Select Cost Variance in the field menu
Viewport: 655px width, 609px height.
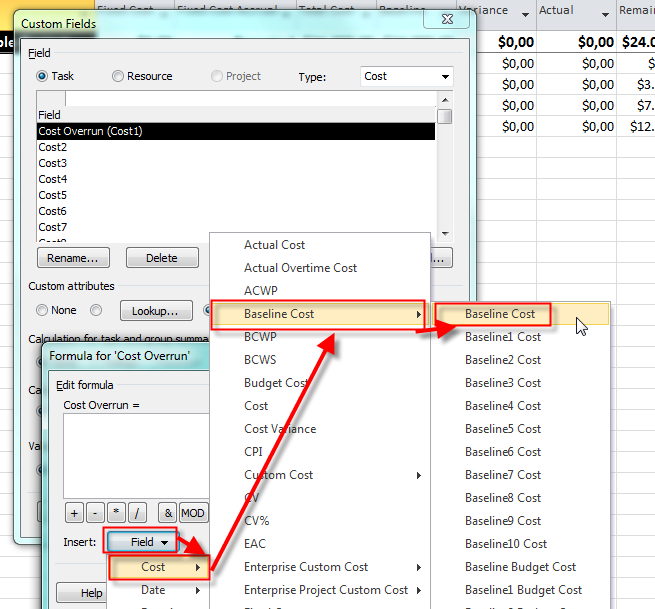tap(280, 429)
